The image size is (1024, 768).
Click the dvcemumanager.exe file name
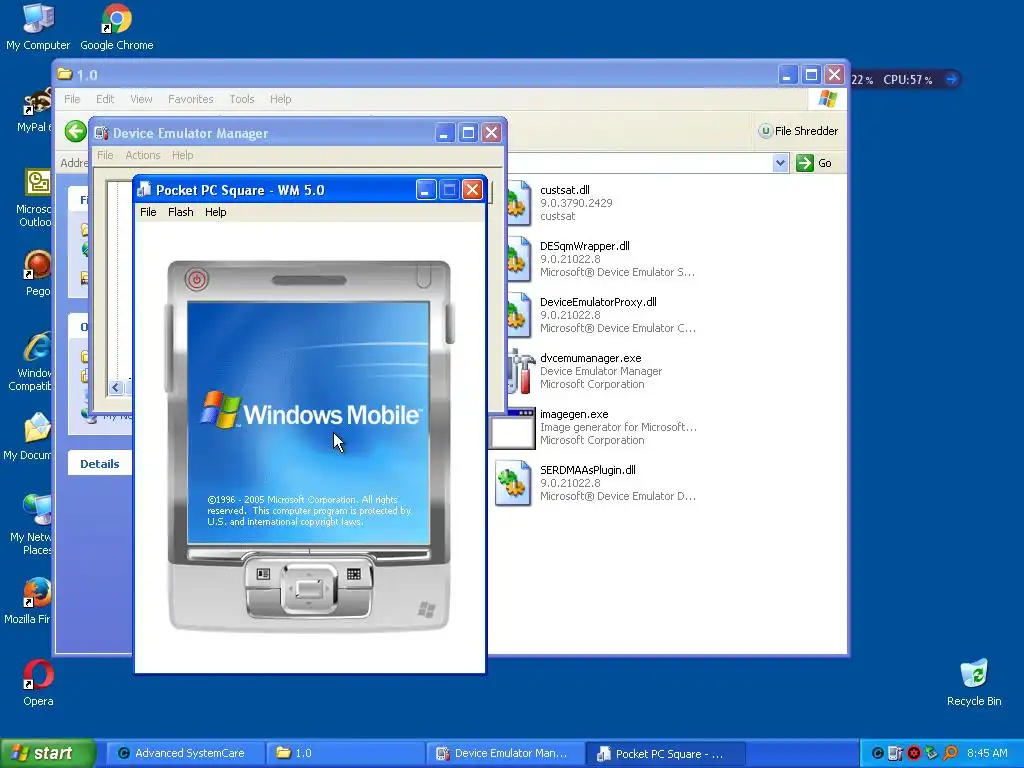point(591,359)
